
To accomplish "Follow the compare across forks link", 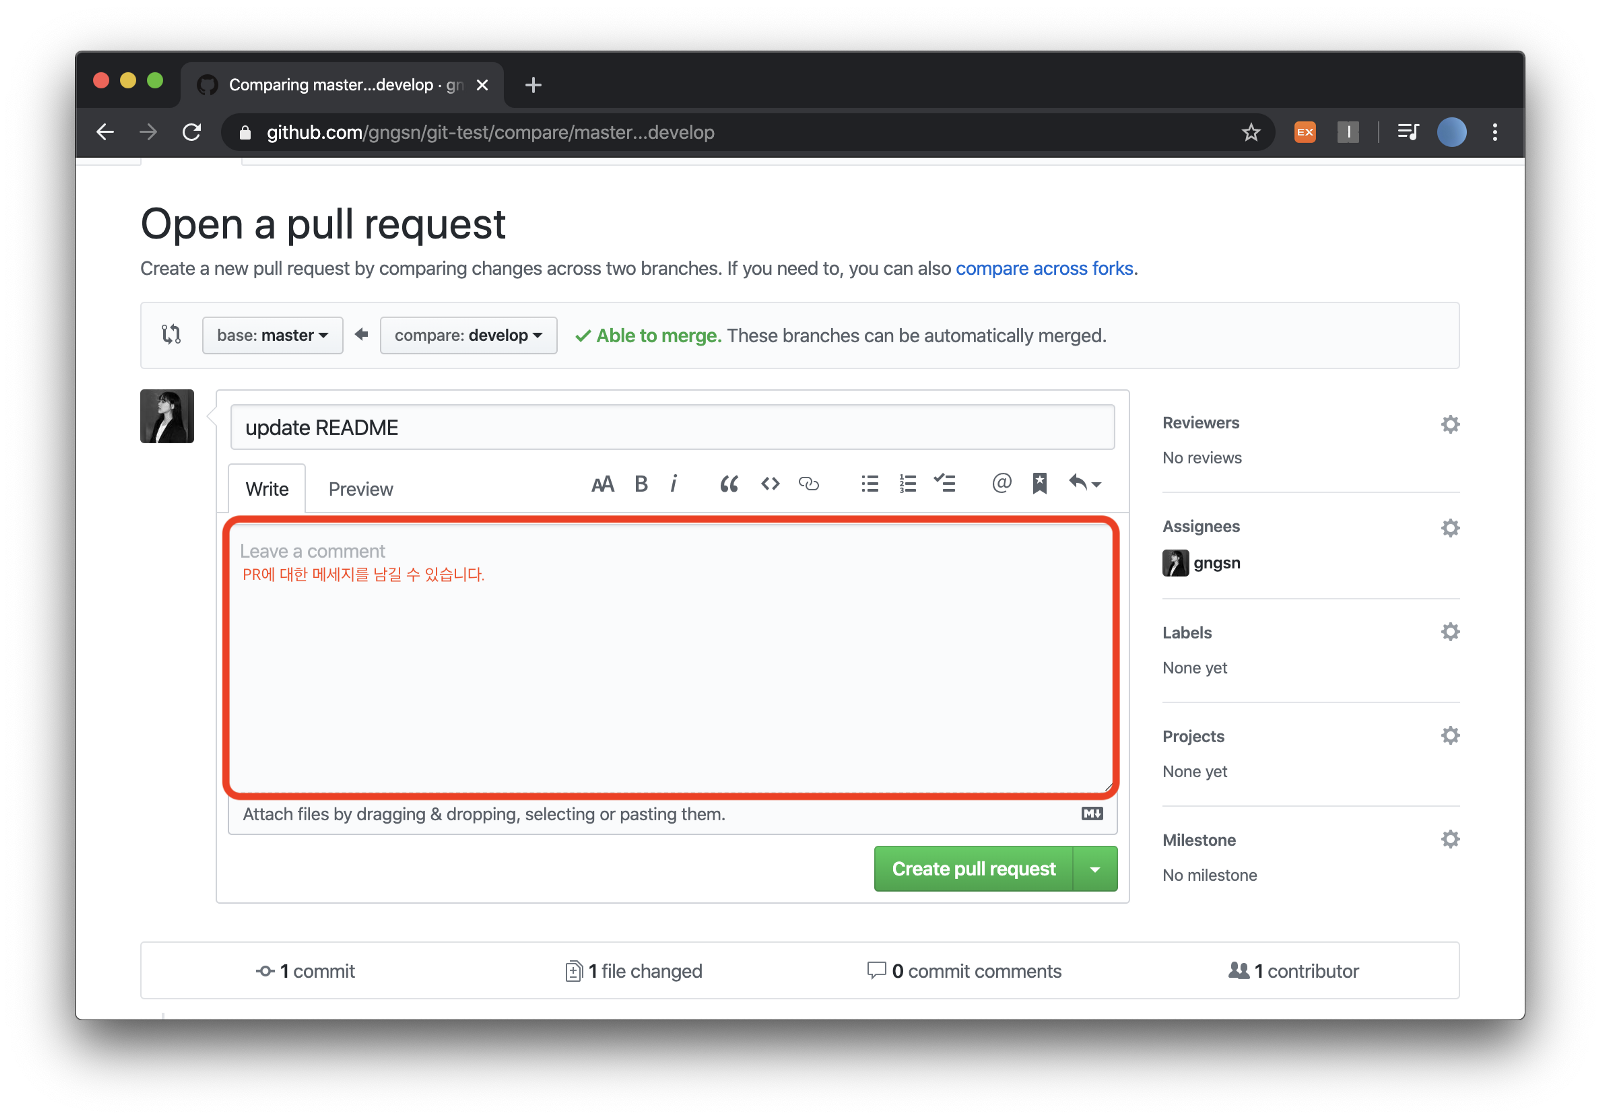I will pos(1044,268).
